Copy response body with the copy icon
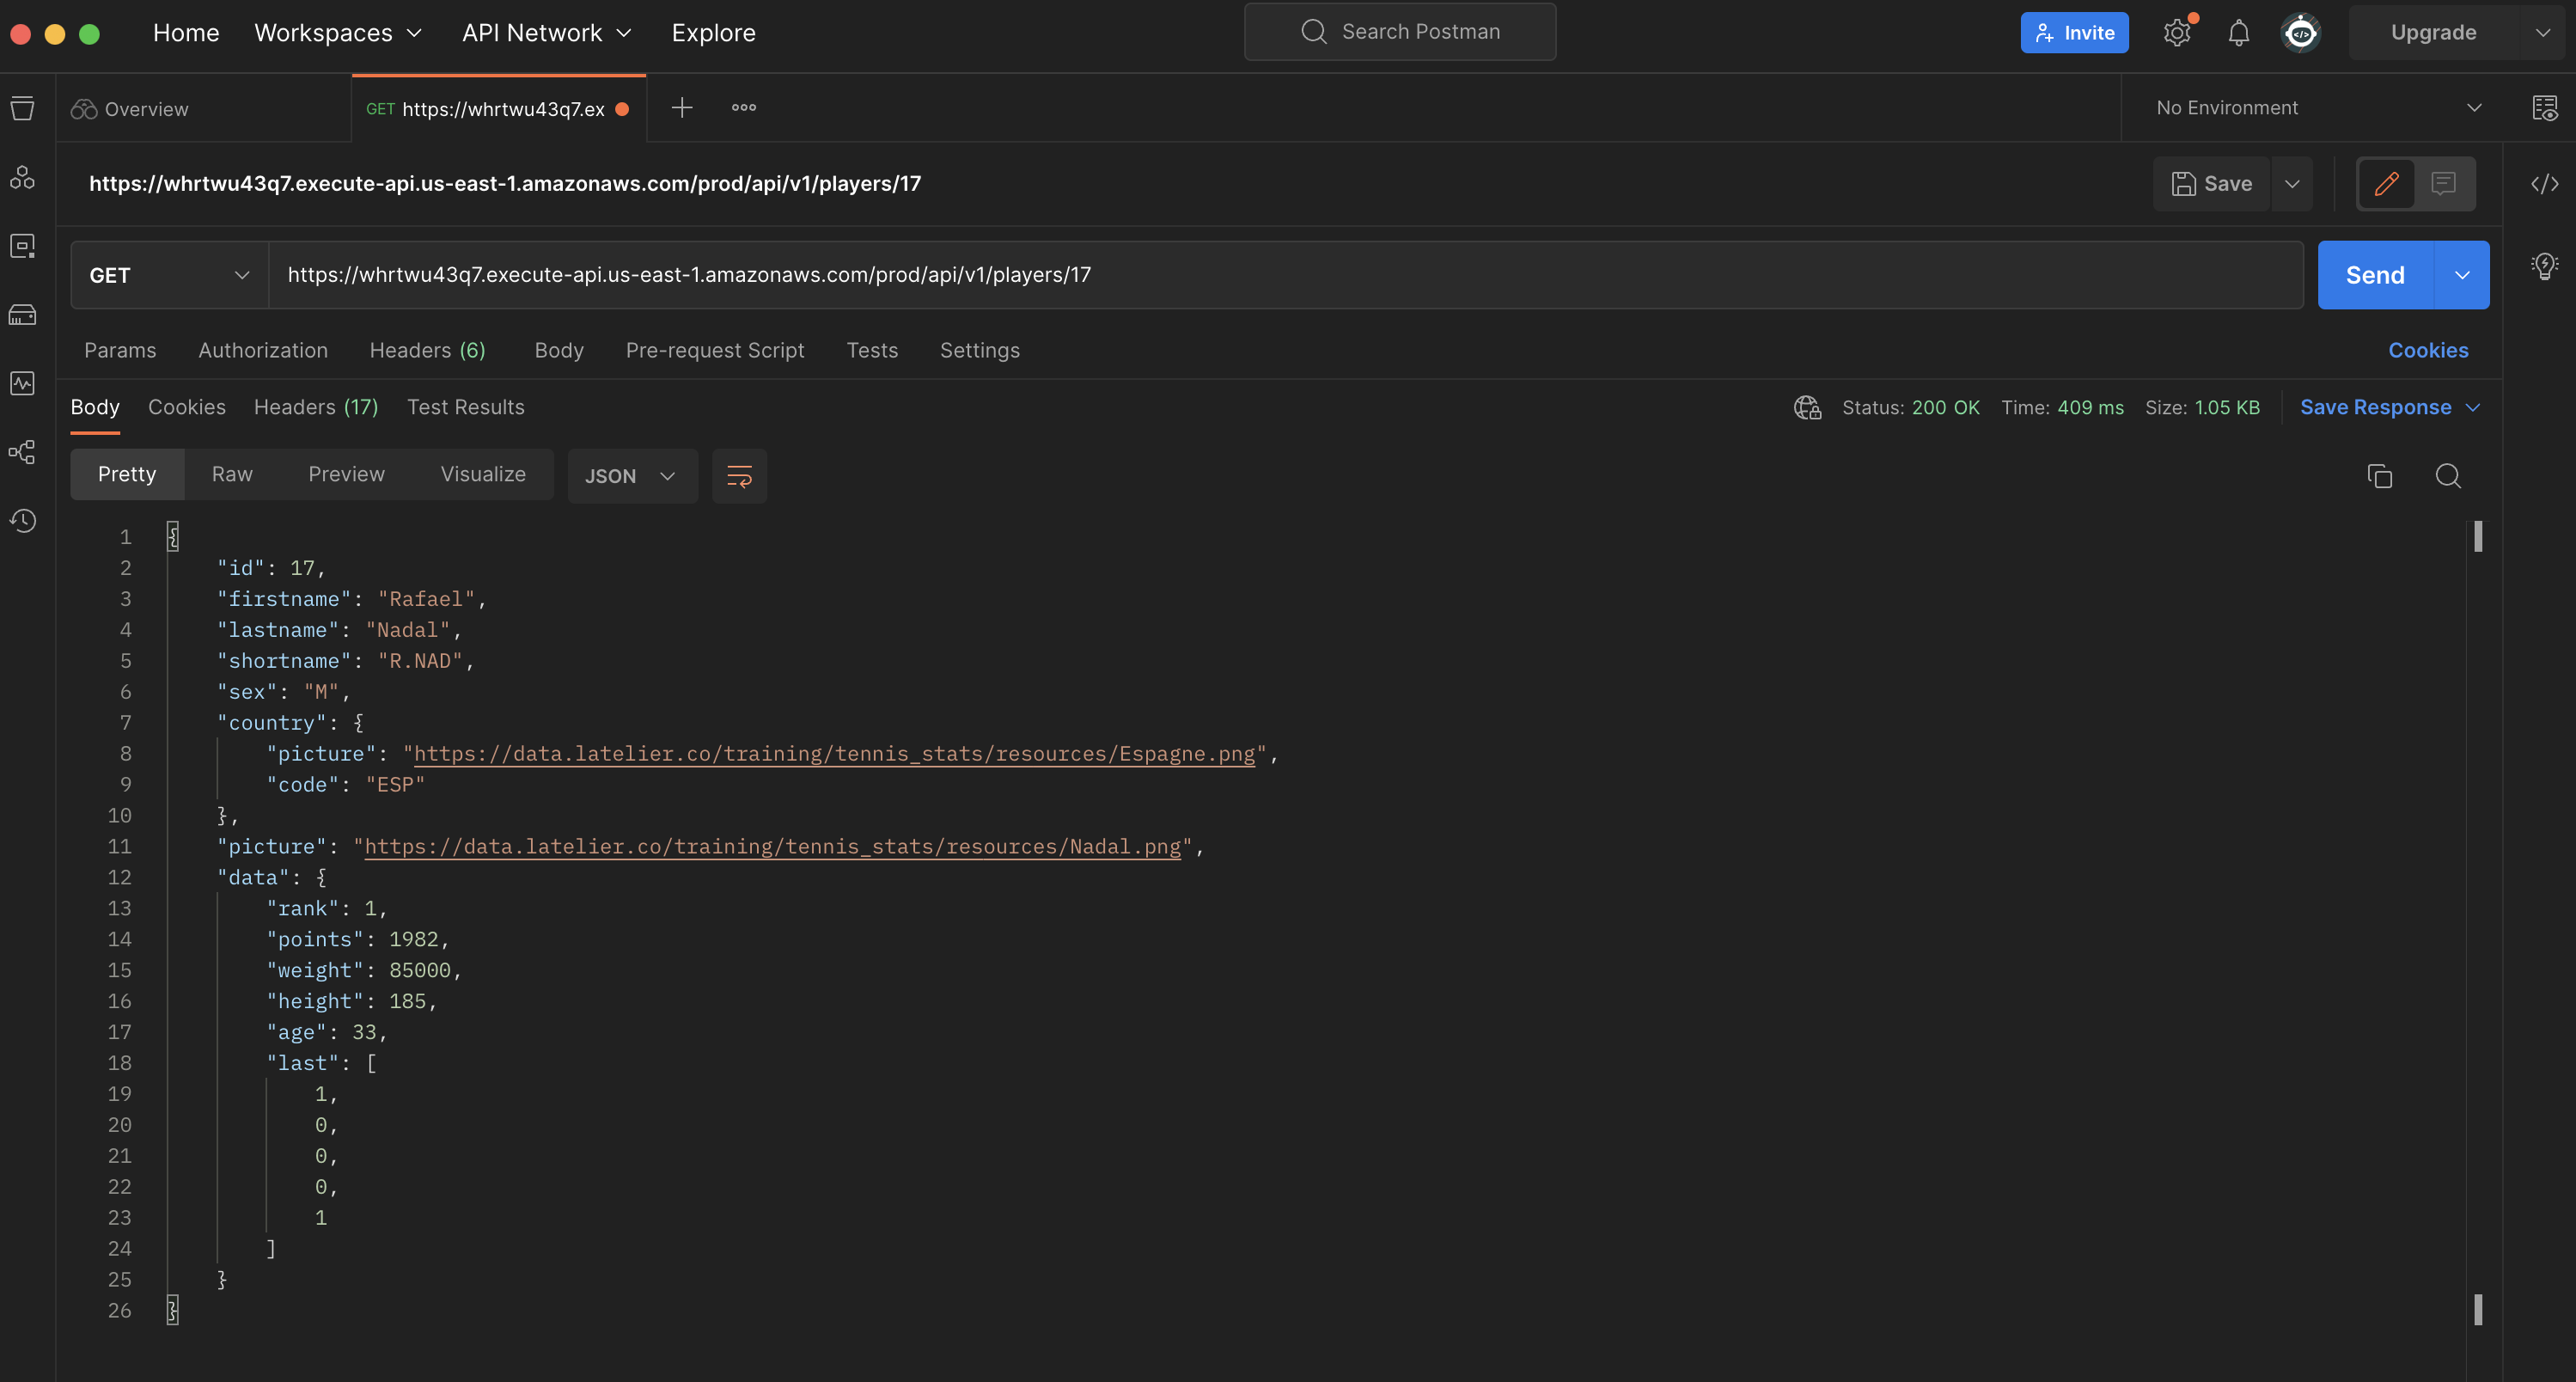Image resolution: width=2576 pixels, height=1382 pixels. pyautogui.click(x=2380, y=476)
